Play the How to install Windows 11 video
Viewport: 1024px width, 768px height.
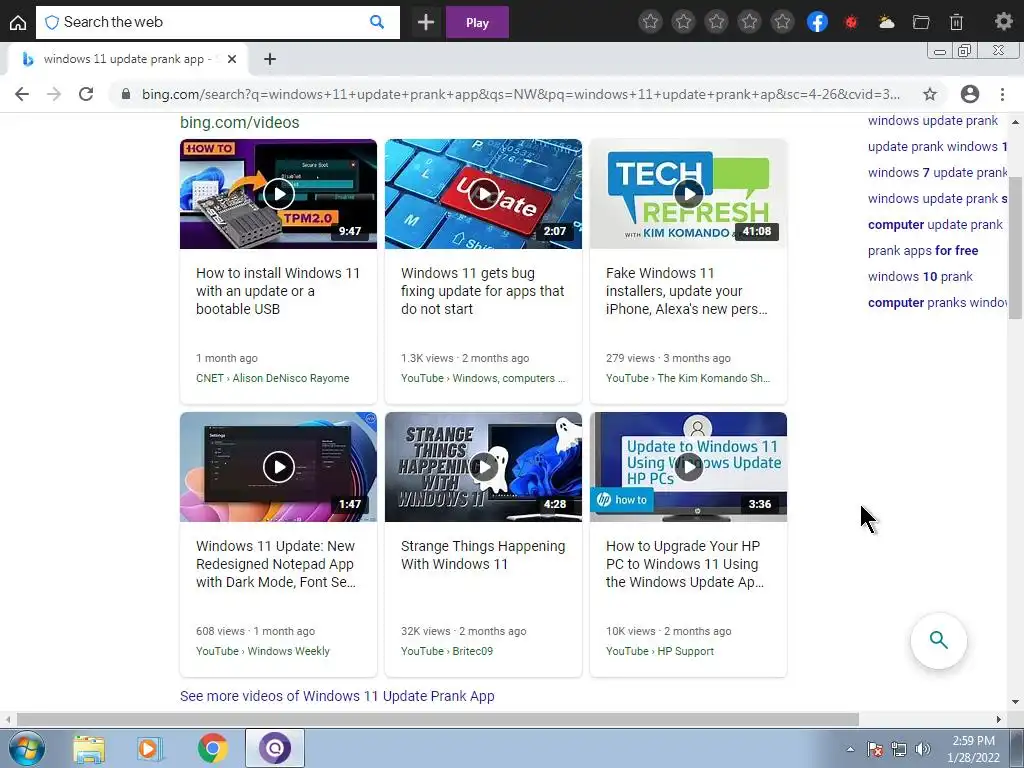(x=278, y=194)
